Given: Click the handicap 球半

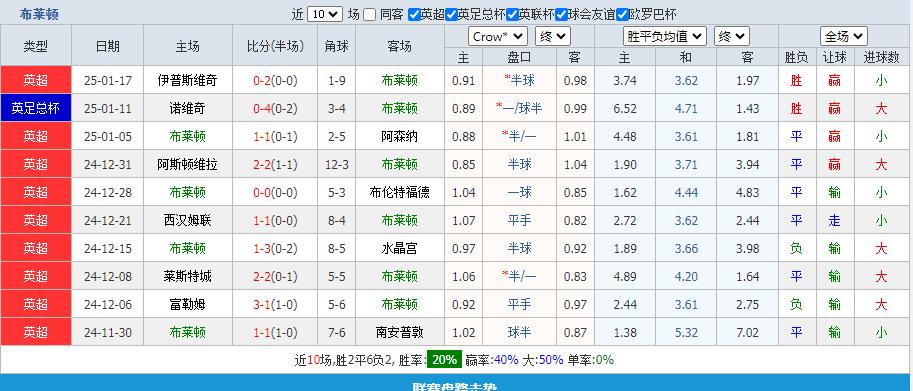Looking at the screenshot, I should [x=519, y=332].
